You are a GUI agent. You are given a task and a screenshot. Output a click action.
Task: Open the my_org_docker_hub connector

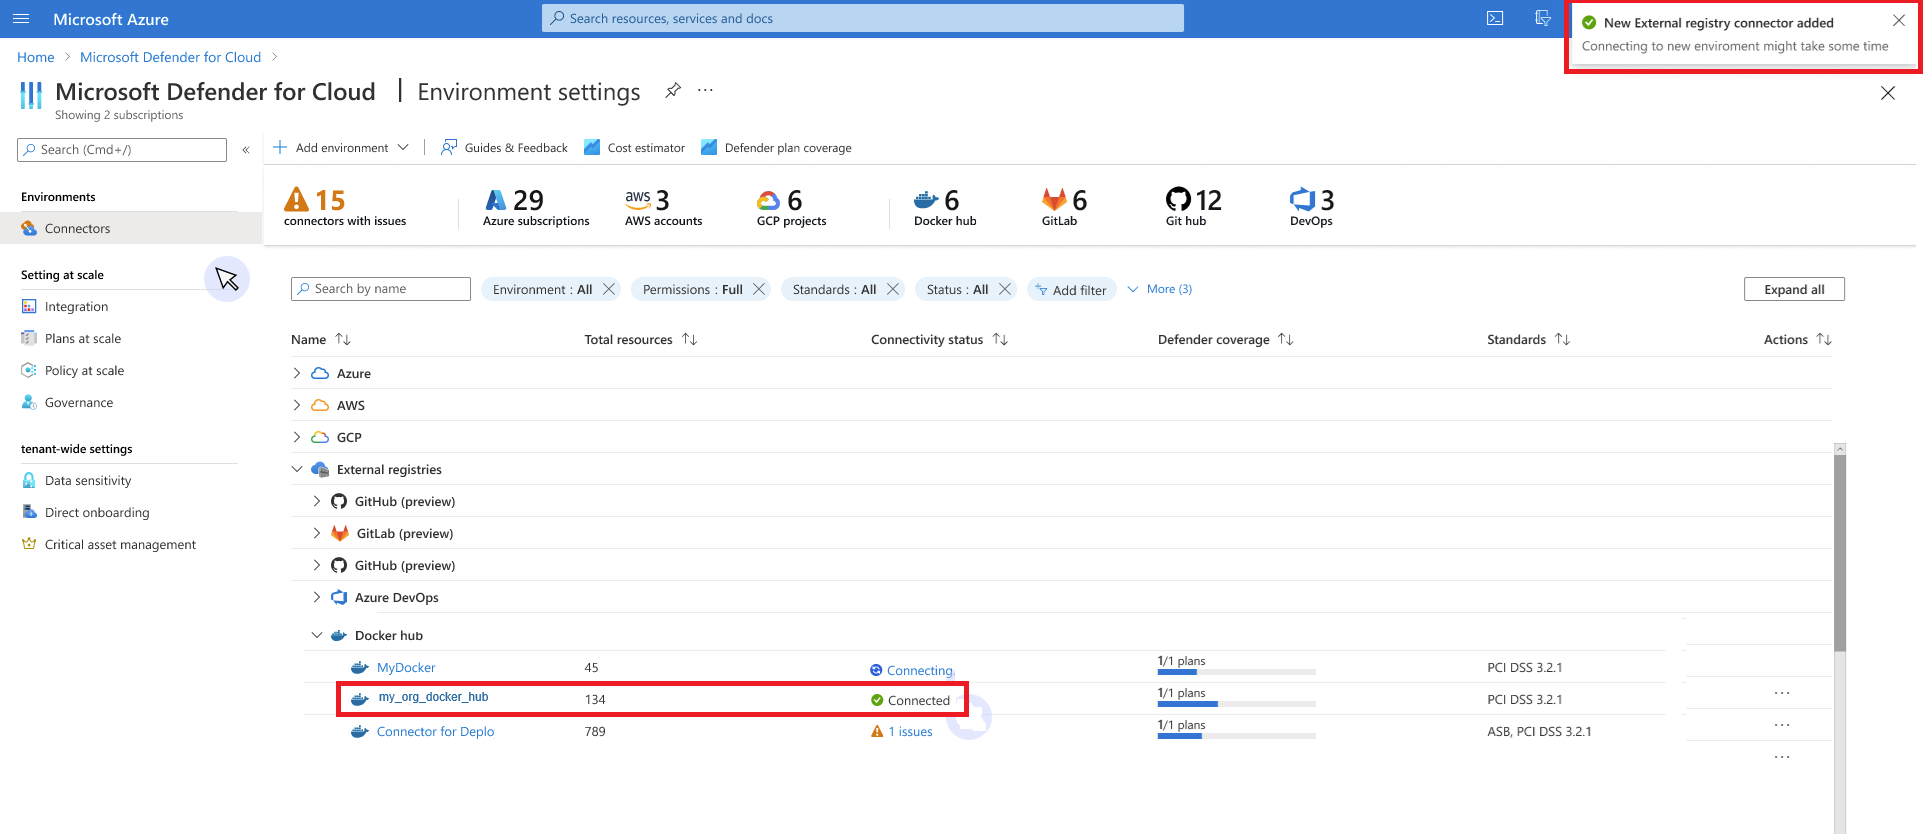tap(433, 697)
